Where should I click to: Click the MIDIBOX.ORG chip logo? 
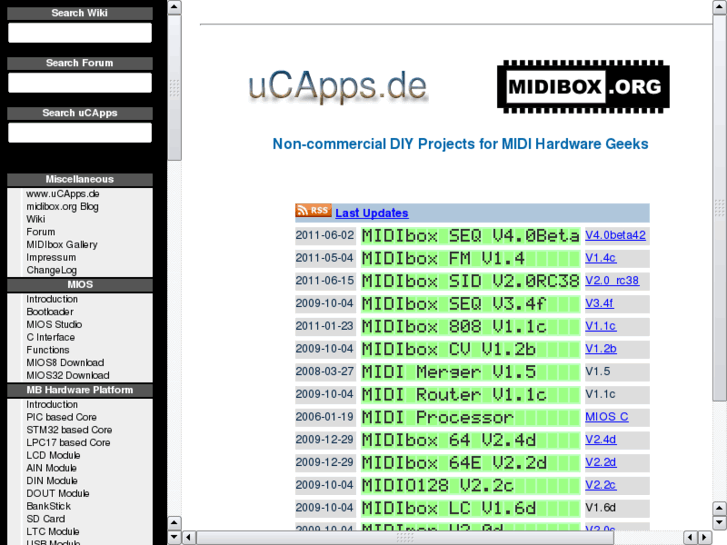pyautogui.click(x=583, y=87)
